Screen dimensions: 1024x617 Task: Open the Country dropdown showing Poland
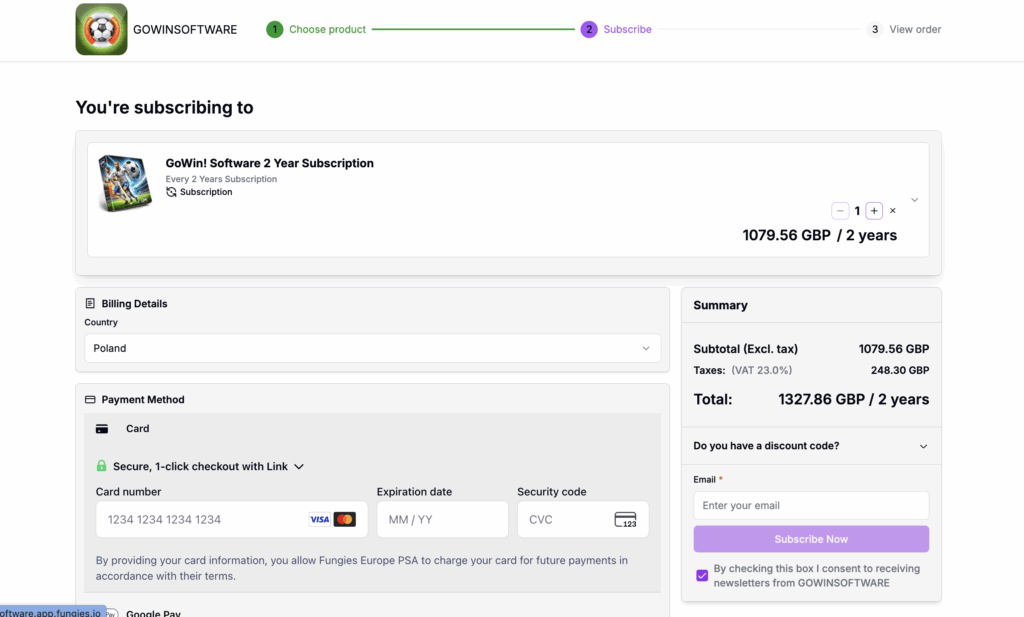click(x=372, y=348)
